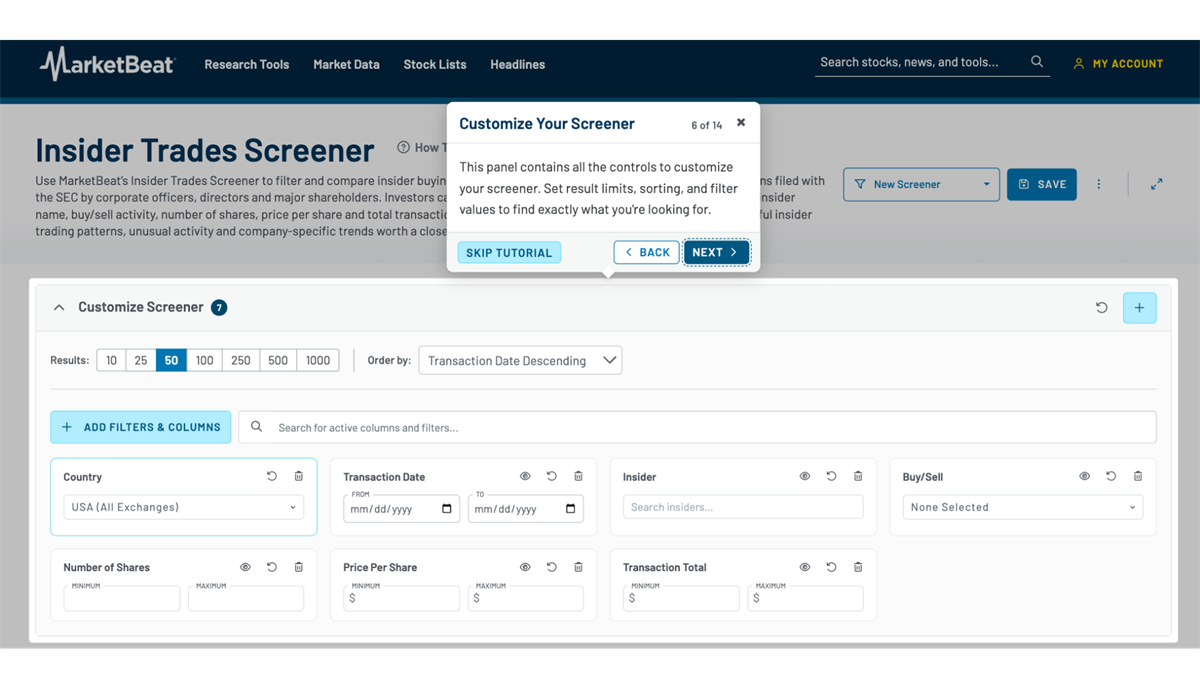Click the Transaction Total minimum field
The height and width of the screenshot is (675, 1200).
(682, 598)
